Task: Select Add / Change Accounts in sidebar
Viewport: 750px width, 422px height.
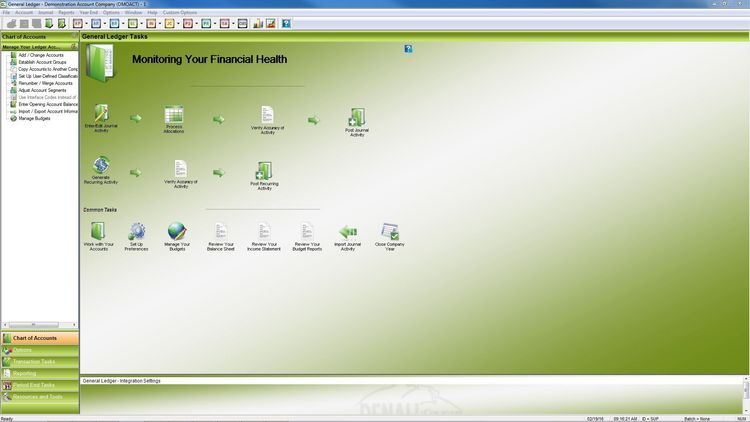Action: tap(38, 55)
